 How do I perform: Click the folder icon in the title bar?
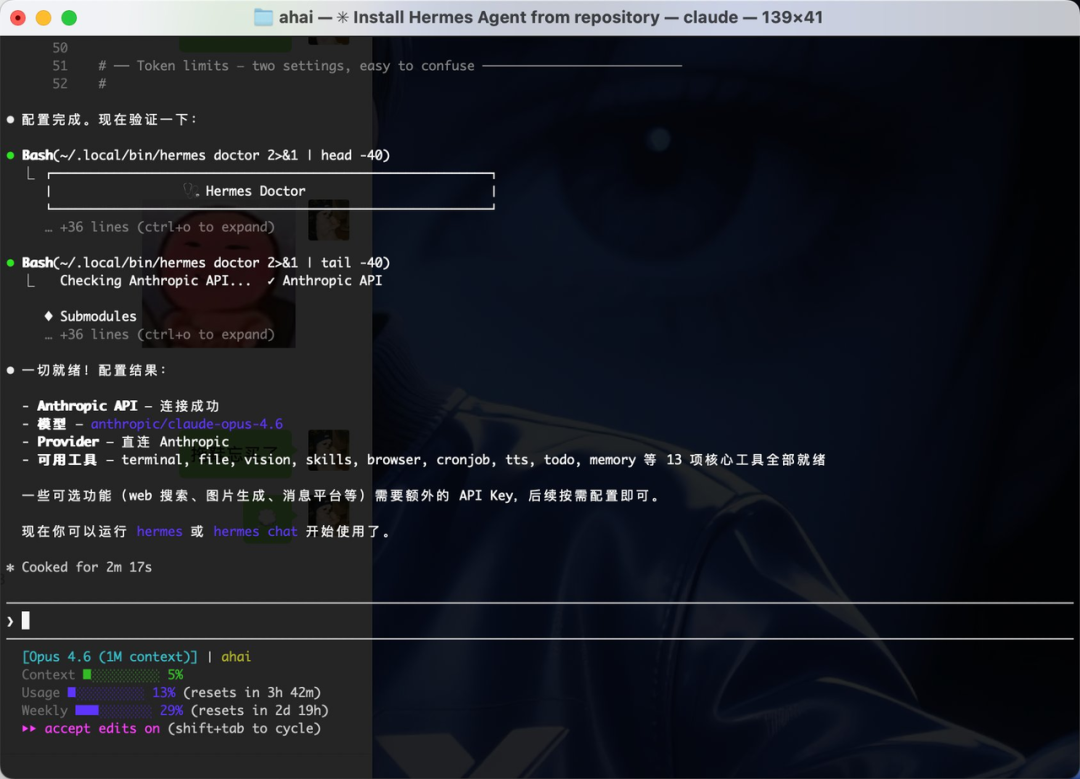(263, 17)
